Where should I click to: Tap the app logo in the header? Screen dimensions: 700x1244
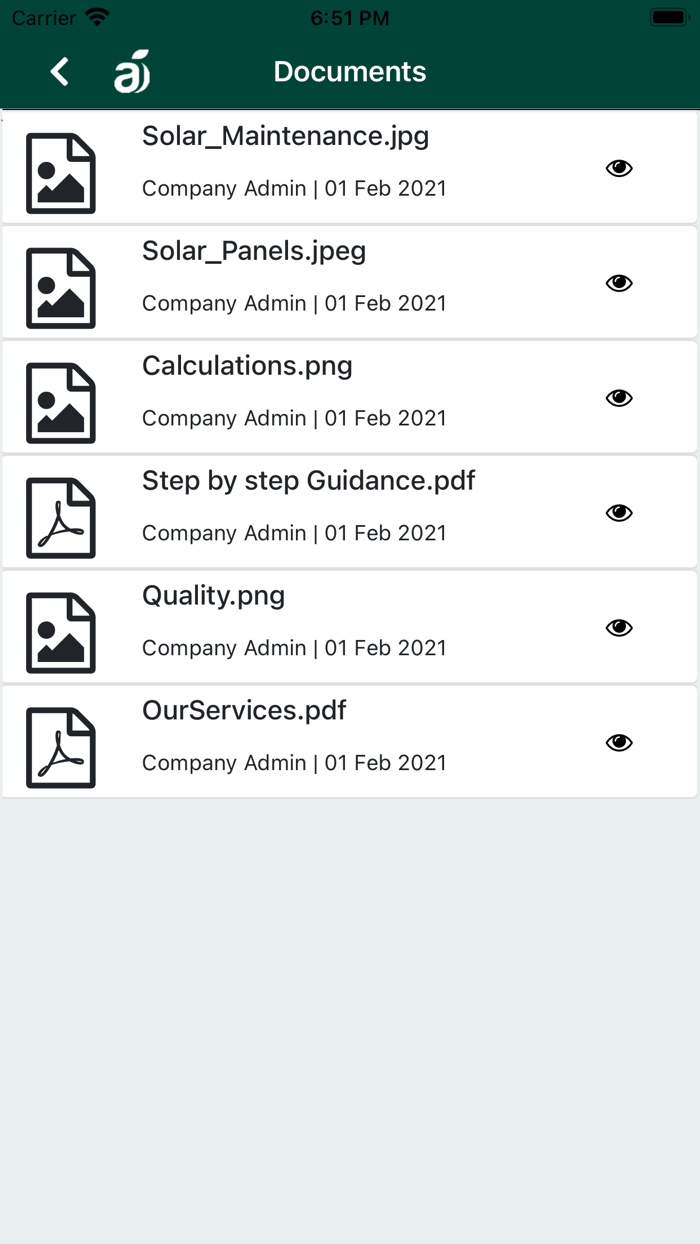click(x=132, y=72)
